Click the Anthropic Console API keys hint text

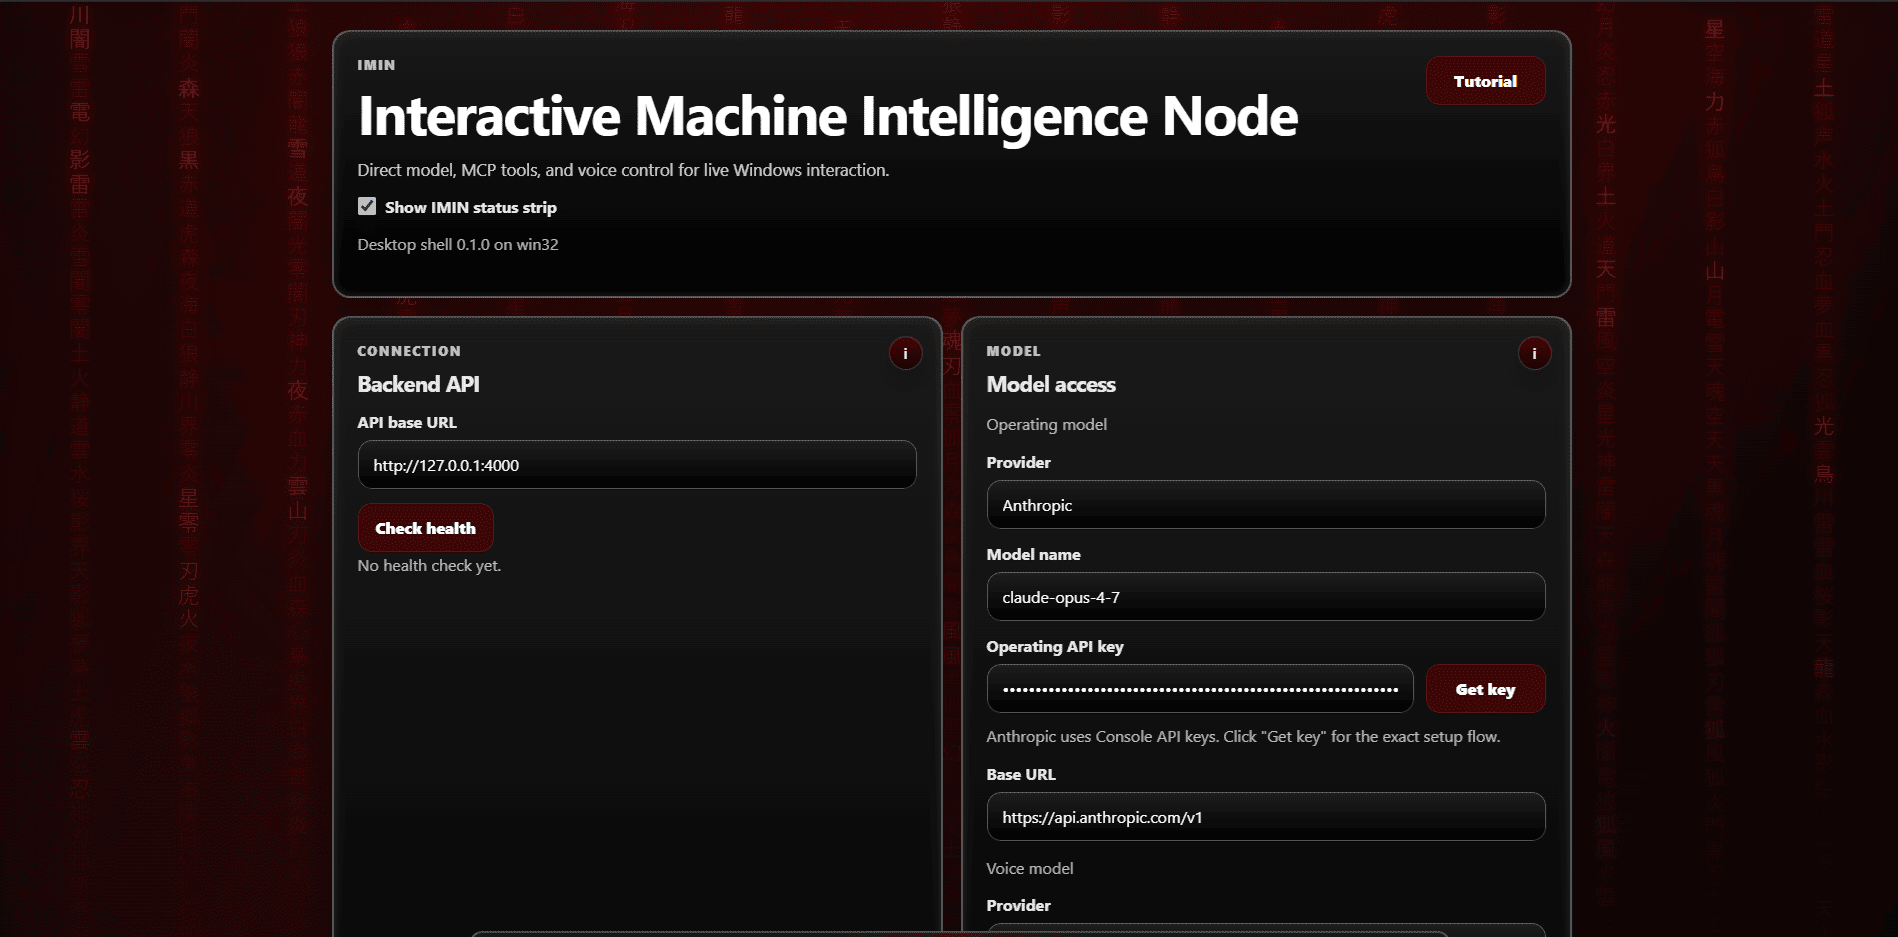point(1243,737)
